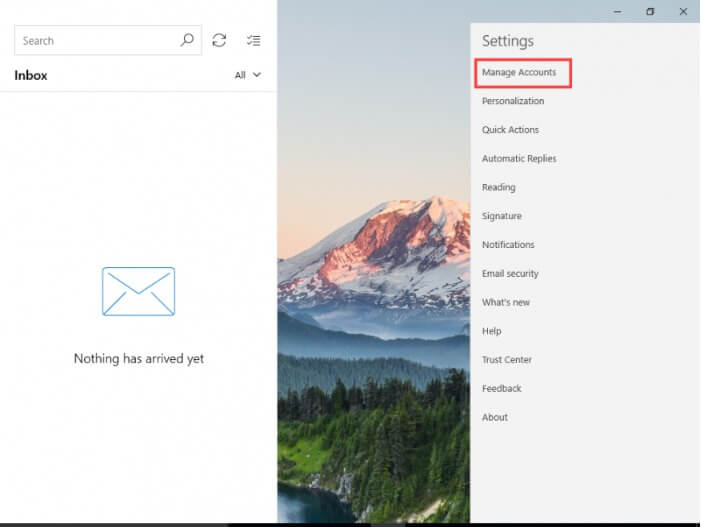
Task: Restore down the Mail window
Action: (650, 12)
